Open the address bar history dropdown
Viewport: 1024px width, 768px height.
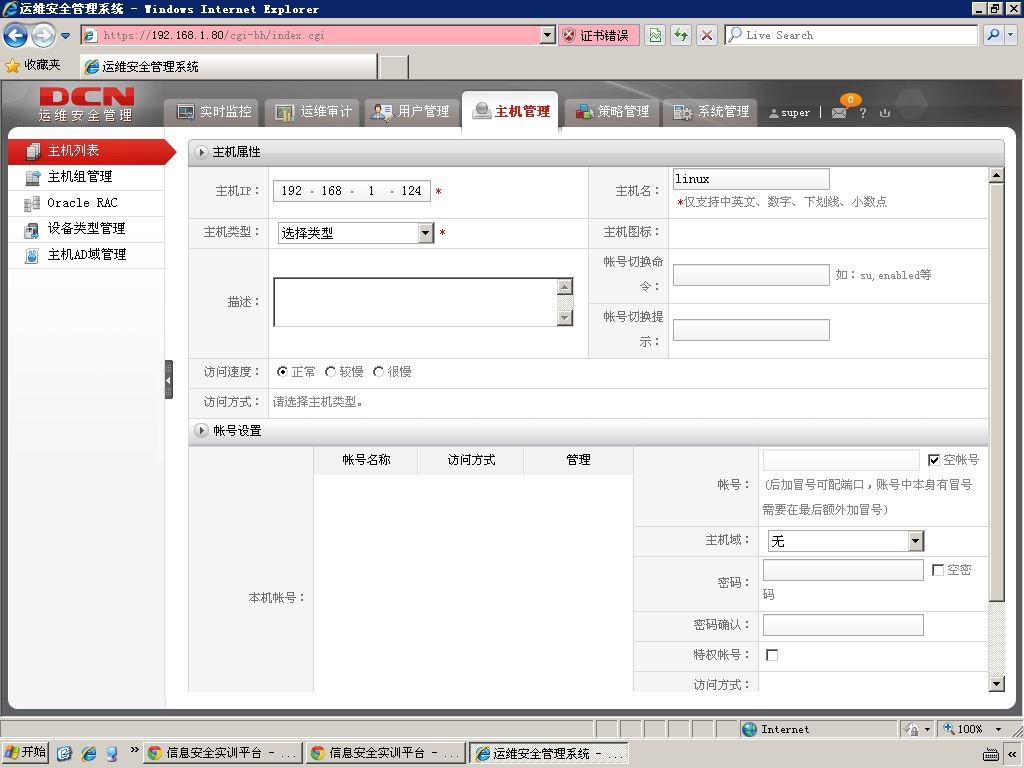[548, 35]
